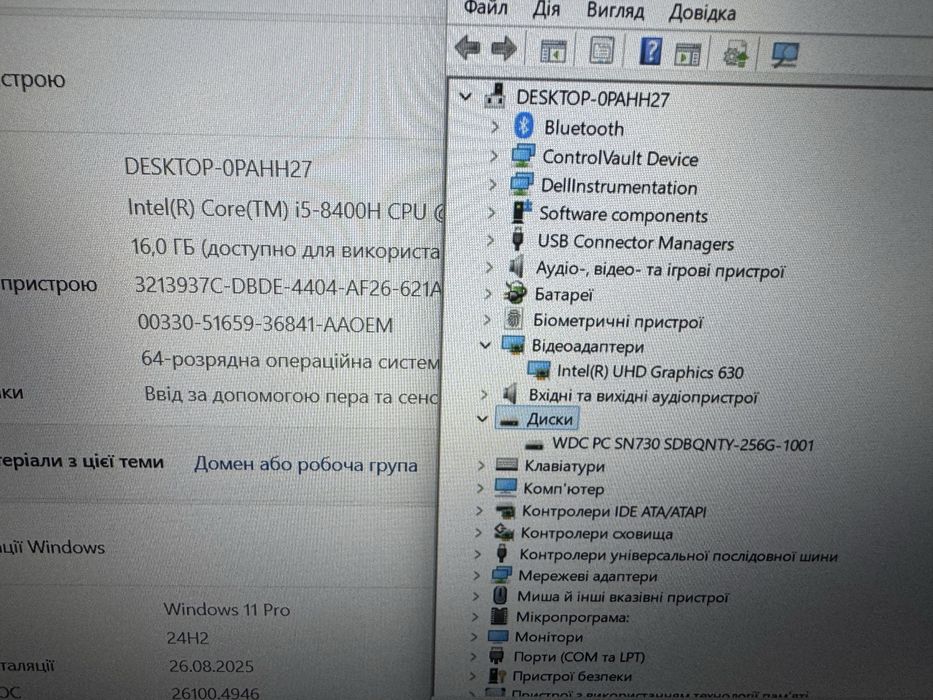
Task: Click the Миша й інші вказівні пристрої icon
Action: point(500,595)
